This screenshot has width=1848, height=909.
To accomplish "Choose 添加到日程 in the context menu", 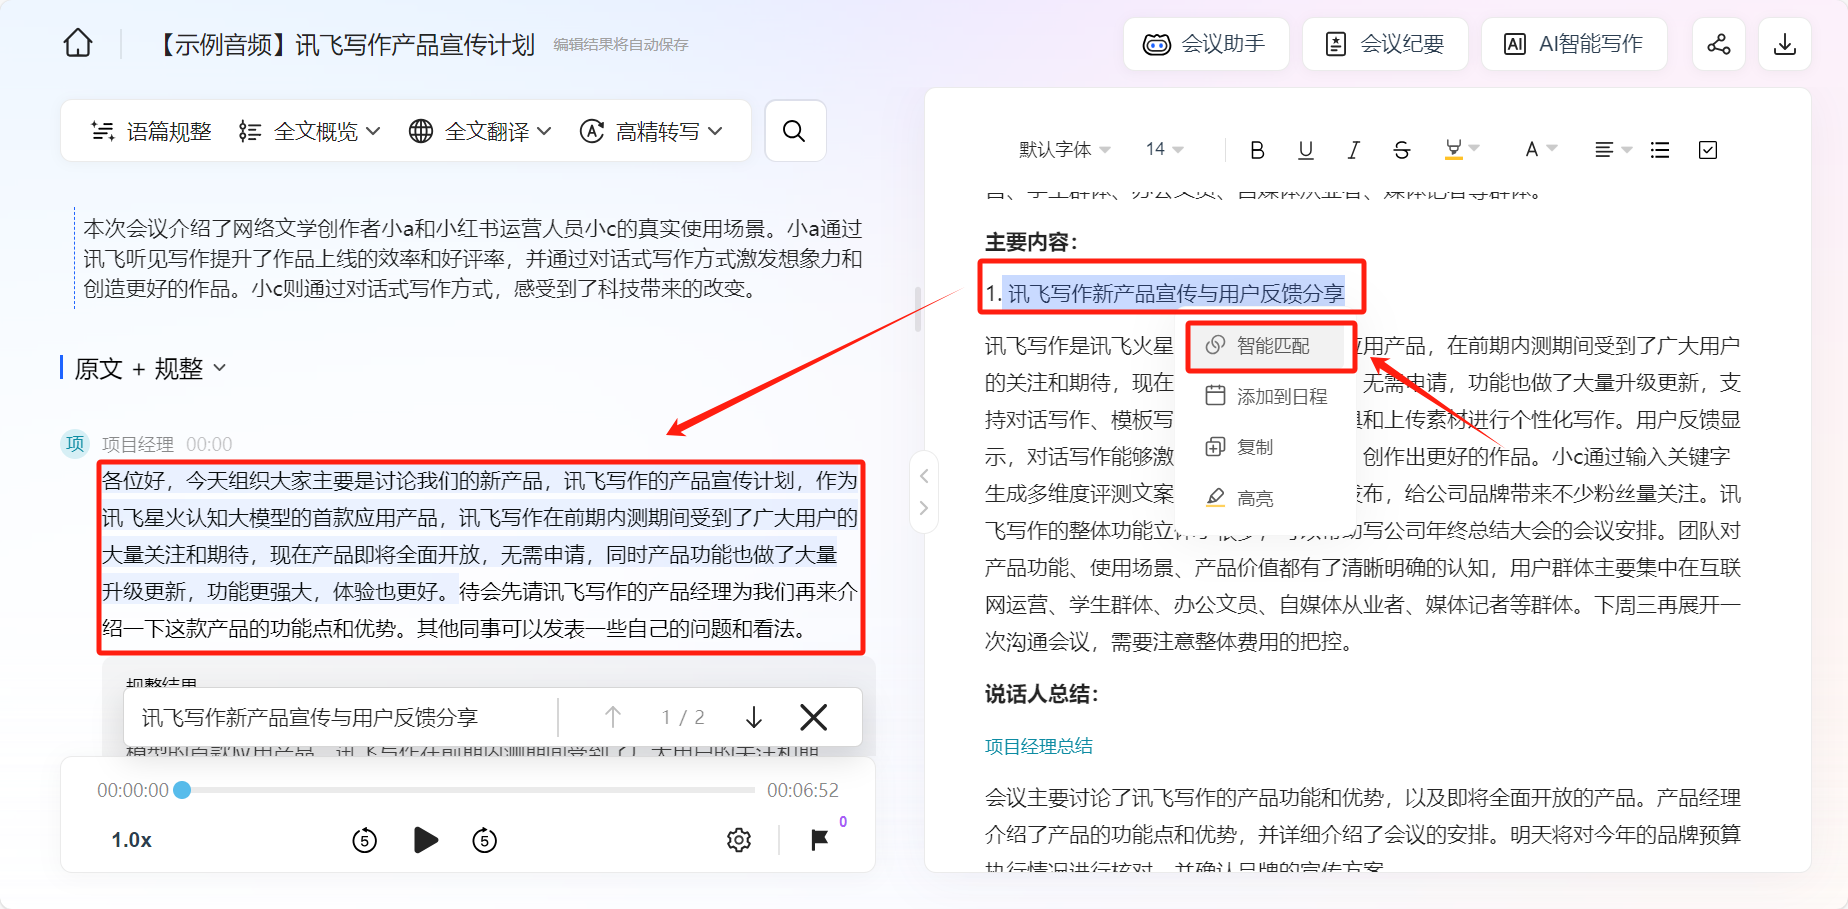I will [x=1281, y=397].
